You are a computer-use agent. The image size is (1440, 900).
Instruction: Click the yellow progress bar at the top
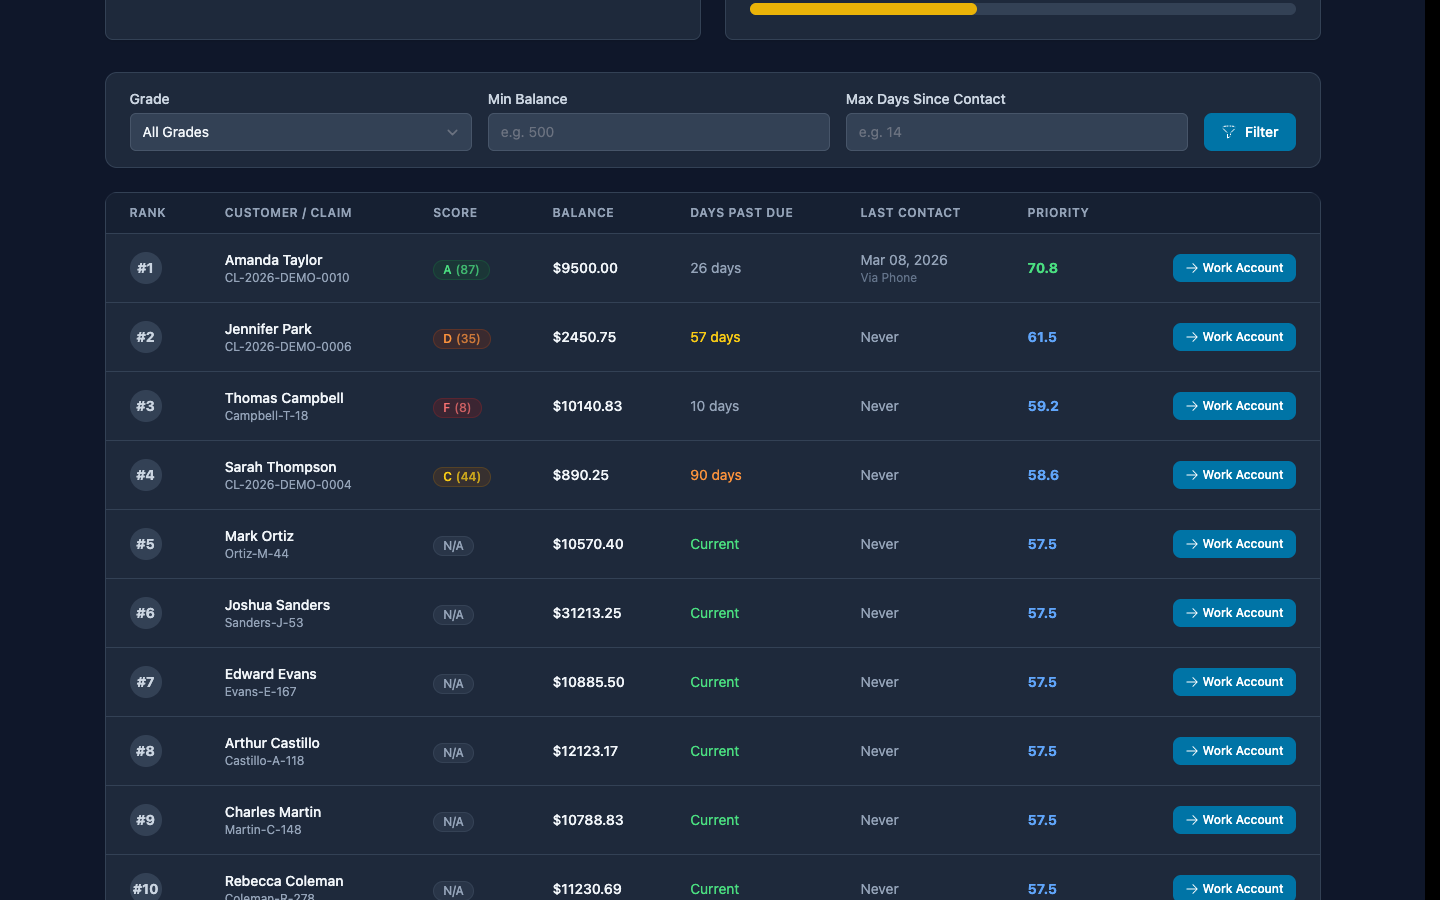862,8
